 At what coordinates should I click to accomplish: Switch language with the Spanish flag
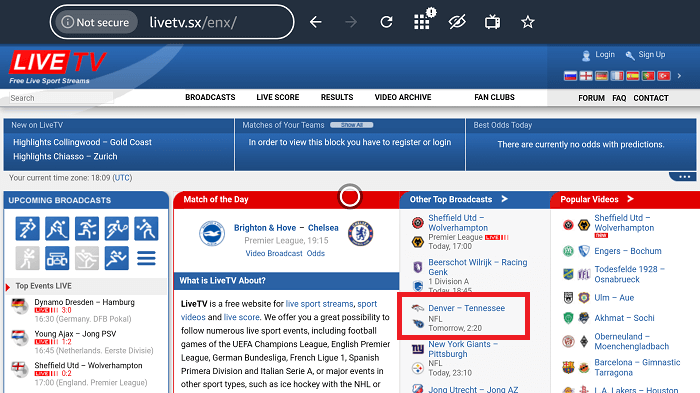[633, 76]
